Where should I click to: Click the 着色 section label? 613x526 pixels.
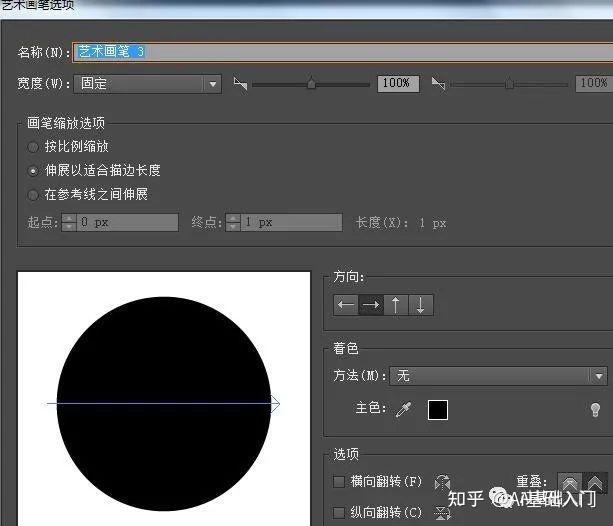(x=346, y=348)
